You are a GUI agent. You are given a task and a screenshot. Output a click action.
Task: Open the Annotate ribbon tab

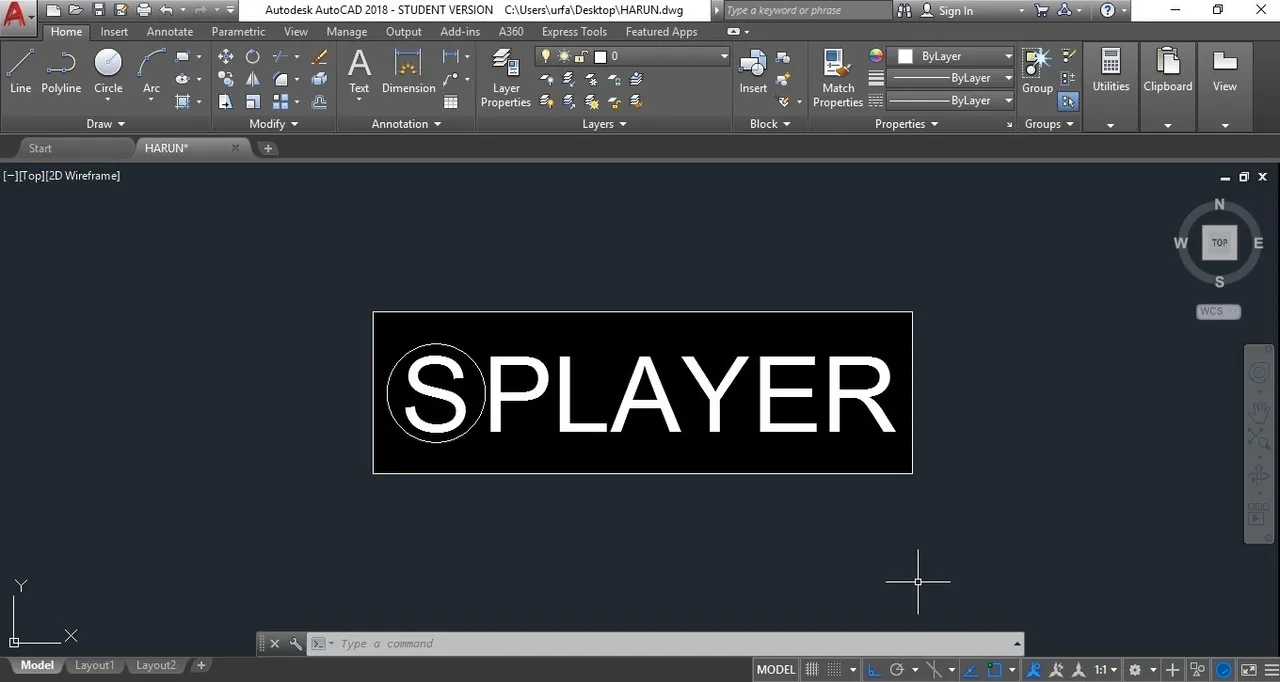(x=170, y=32)
